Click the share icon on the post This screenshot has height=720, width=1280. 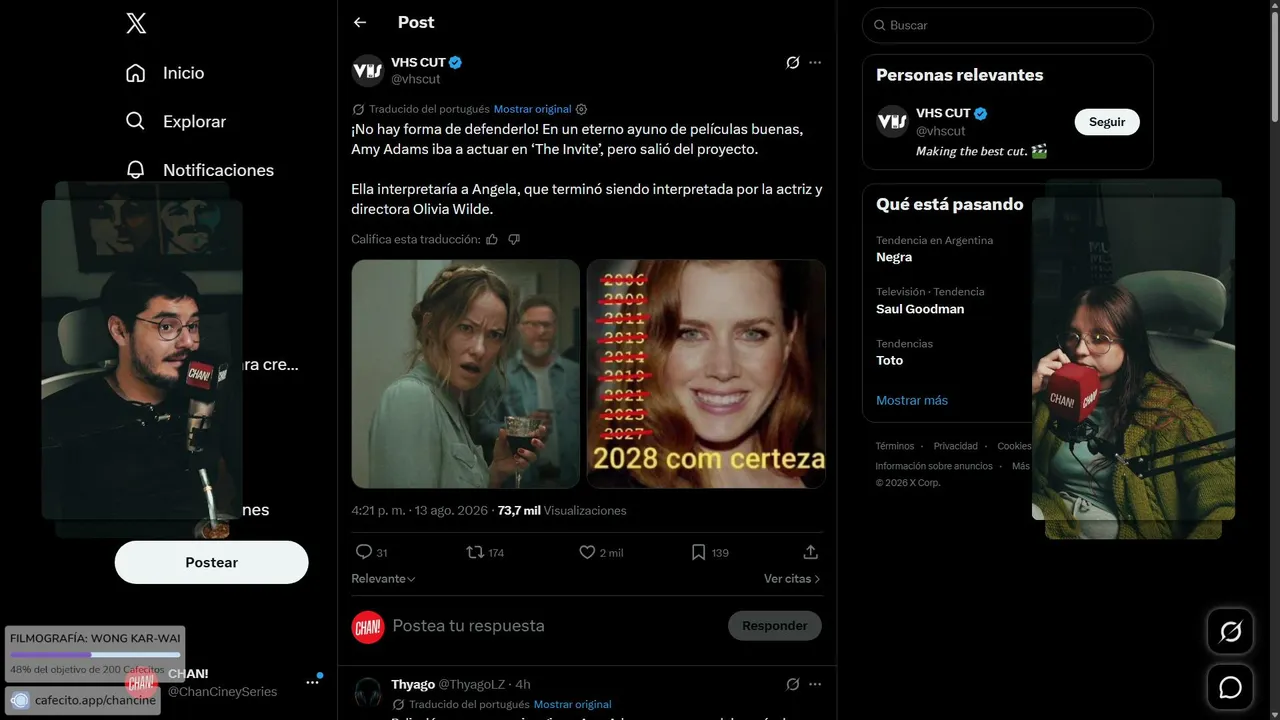(x=811, y=552)
